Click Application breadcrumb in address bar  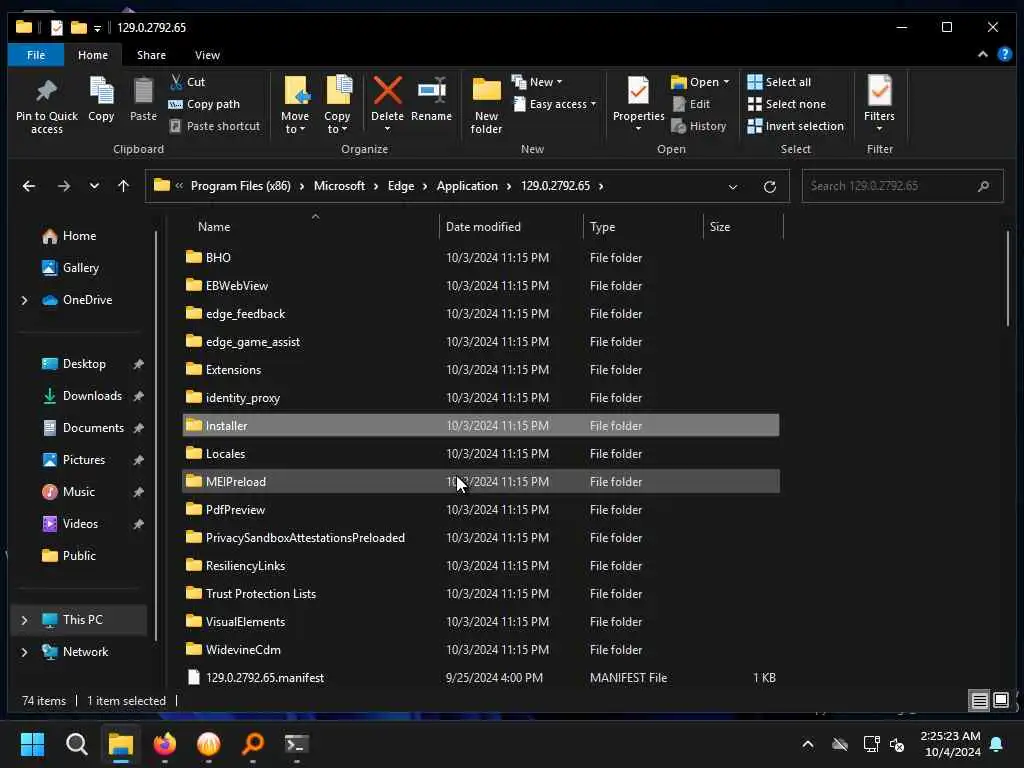click(x=467, y=186)
